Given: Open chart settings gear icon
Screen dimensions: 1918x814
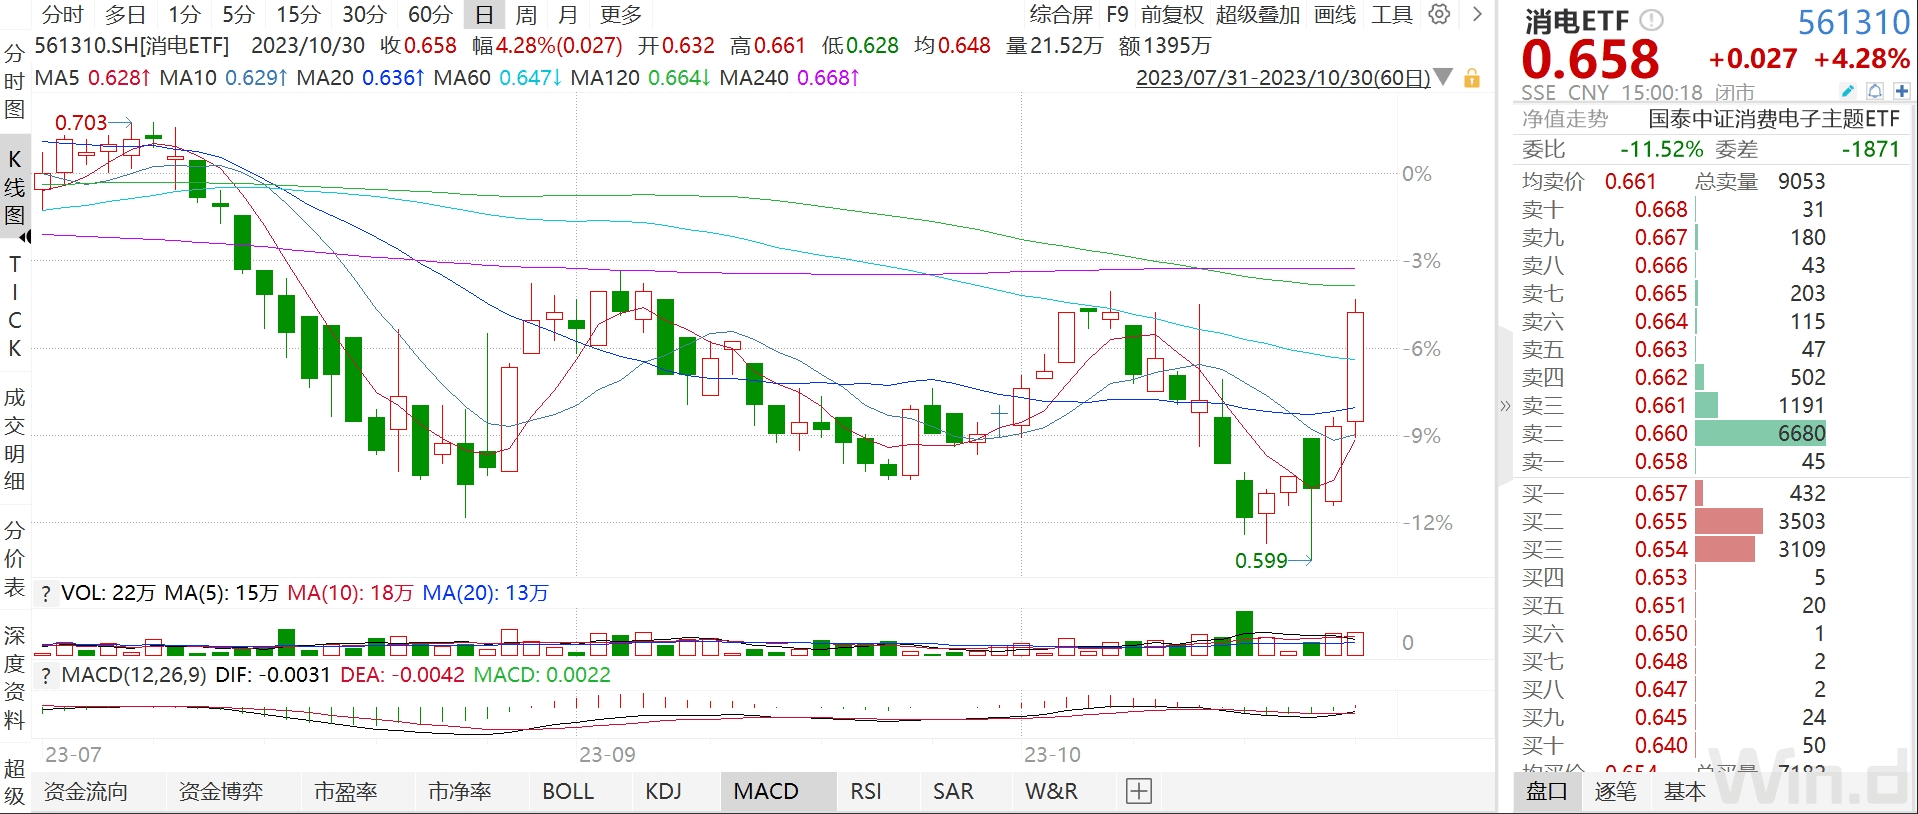Looking at the screenshot, I should coord(1439,14).
